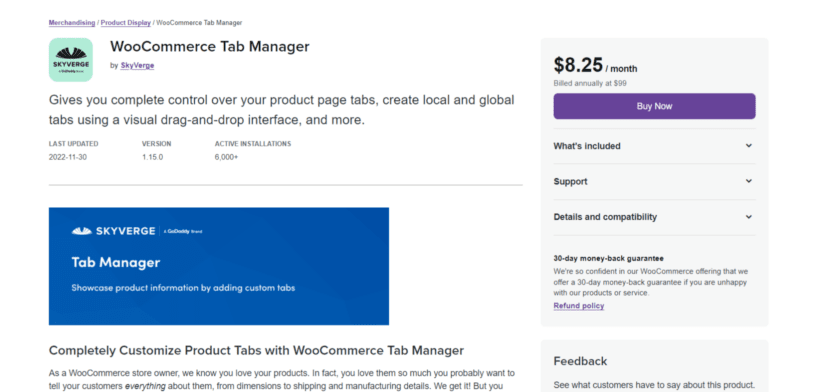Click the chevron icon beside What's included
820x392 pixels.
click(x=748, y=146)
